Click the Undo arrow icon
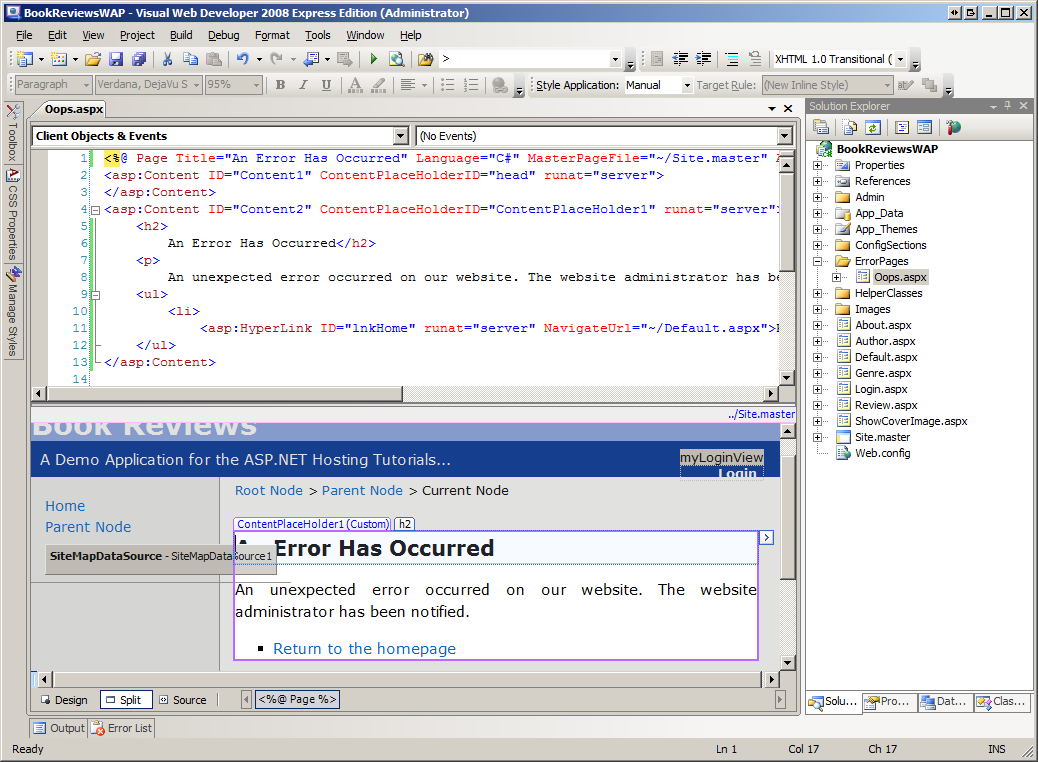The height and width of the screenshot is (762, 1038). (x=242, y=59)
